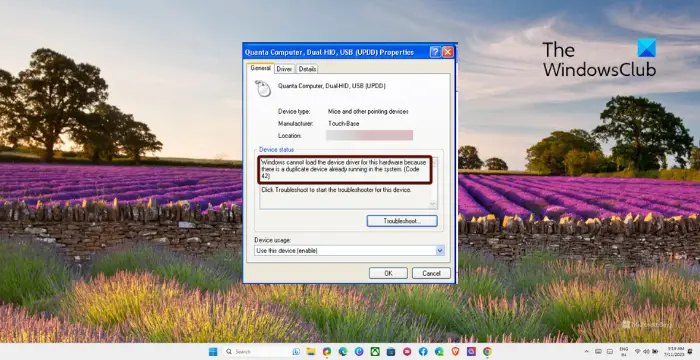700x360 pixels.
Task: Close the Properties dialog
Action: click(x=447, y=52)
